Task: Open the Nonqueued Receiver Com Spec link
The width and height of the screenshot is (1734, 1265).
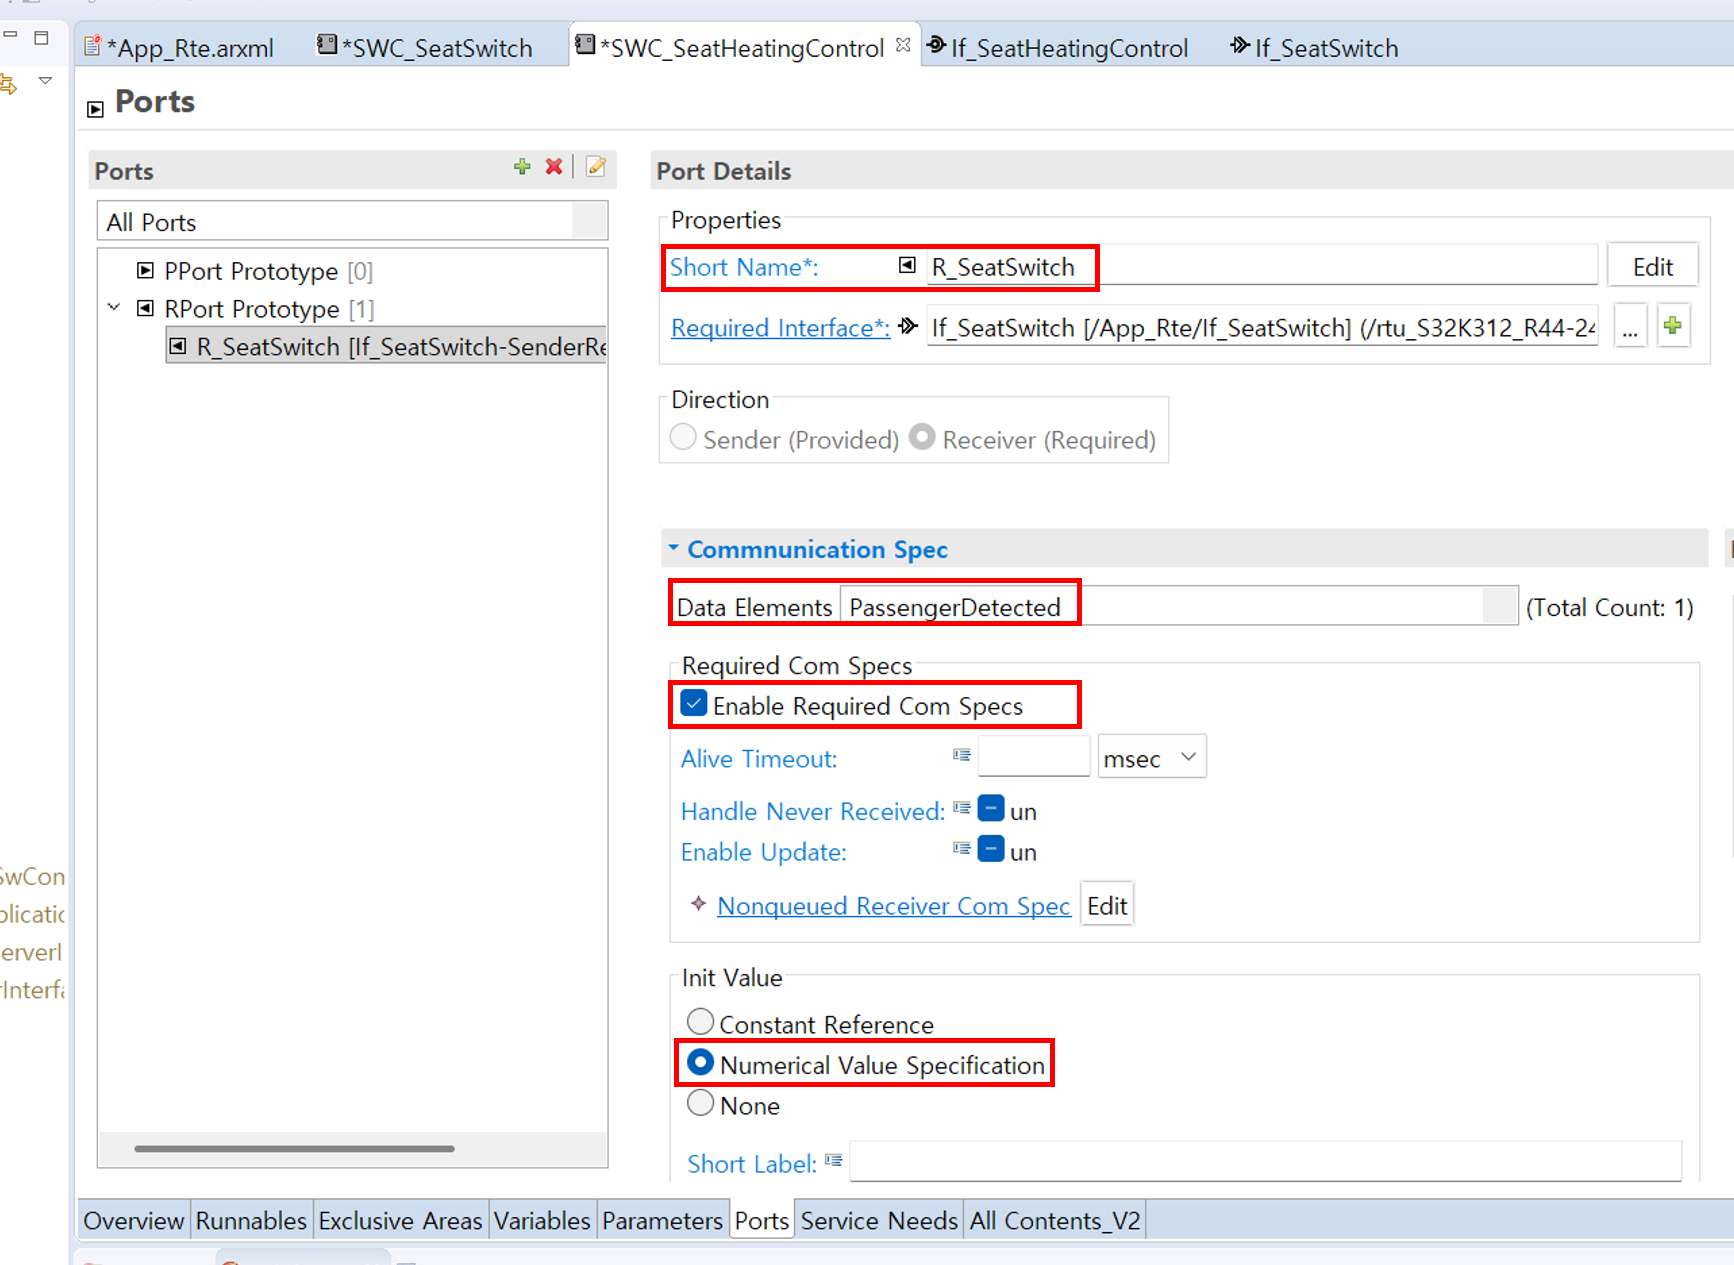Action: click(893, 906)
